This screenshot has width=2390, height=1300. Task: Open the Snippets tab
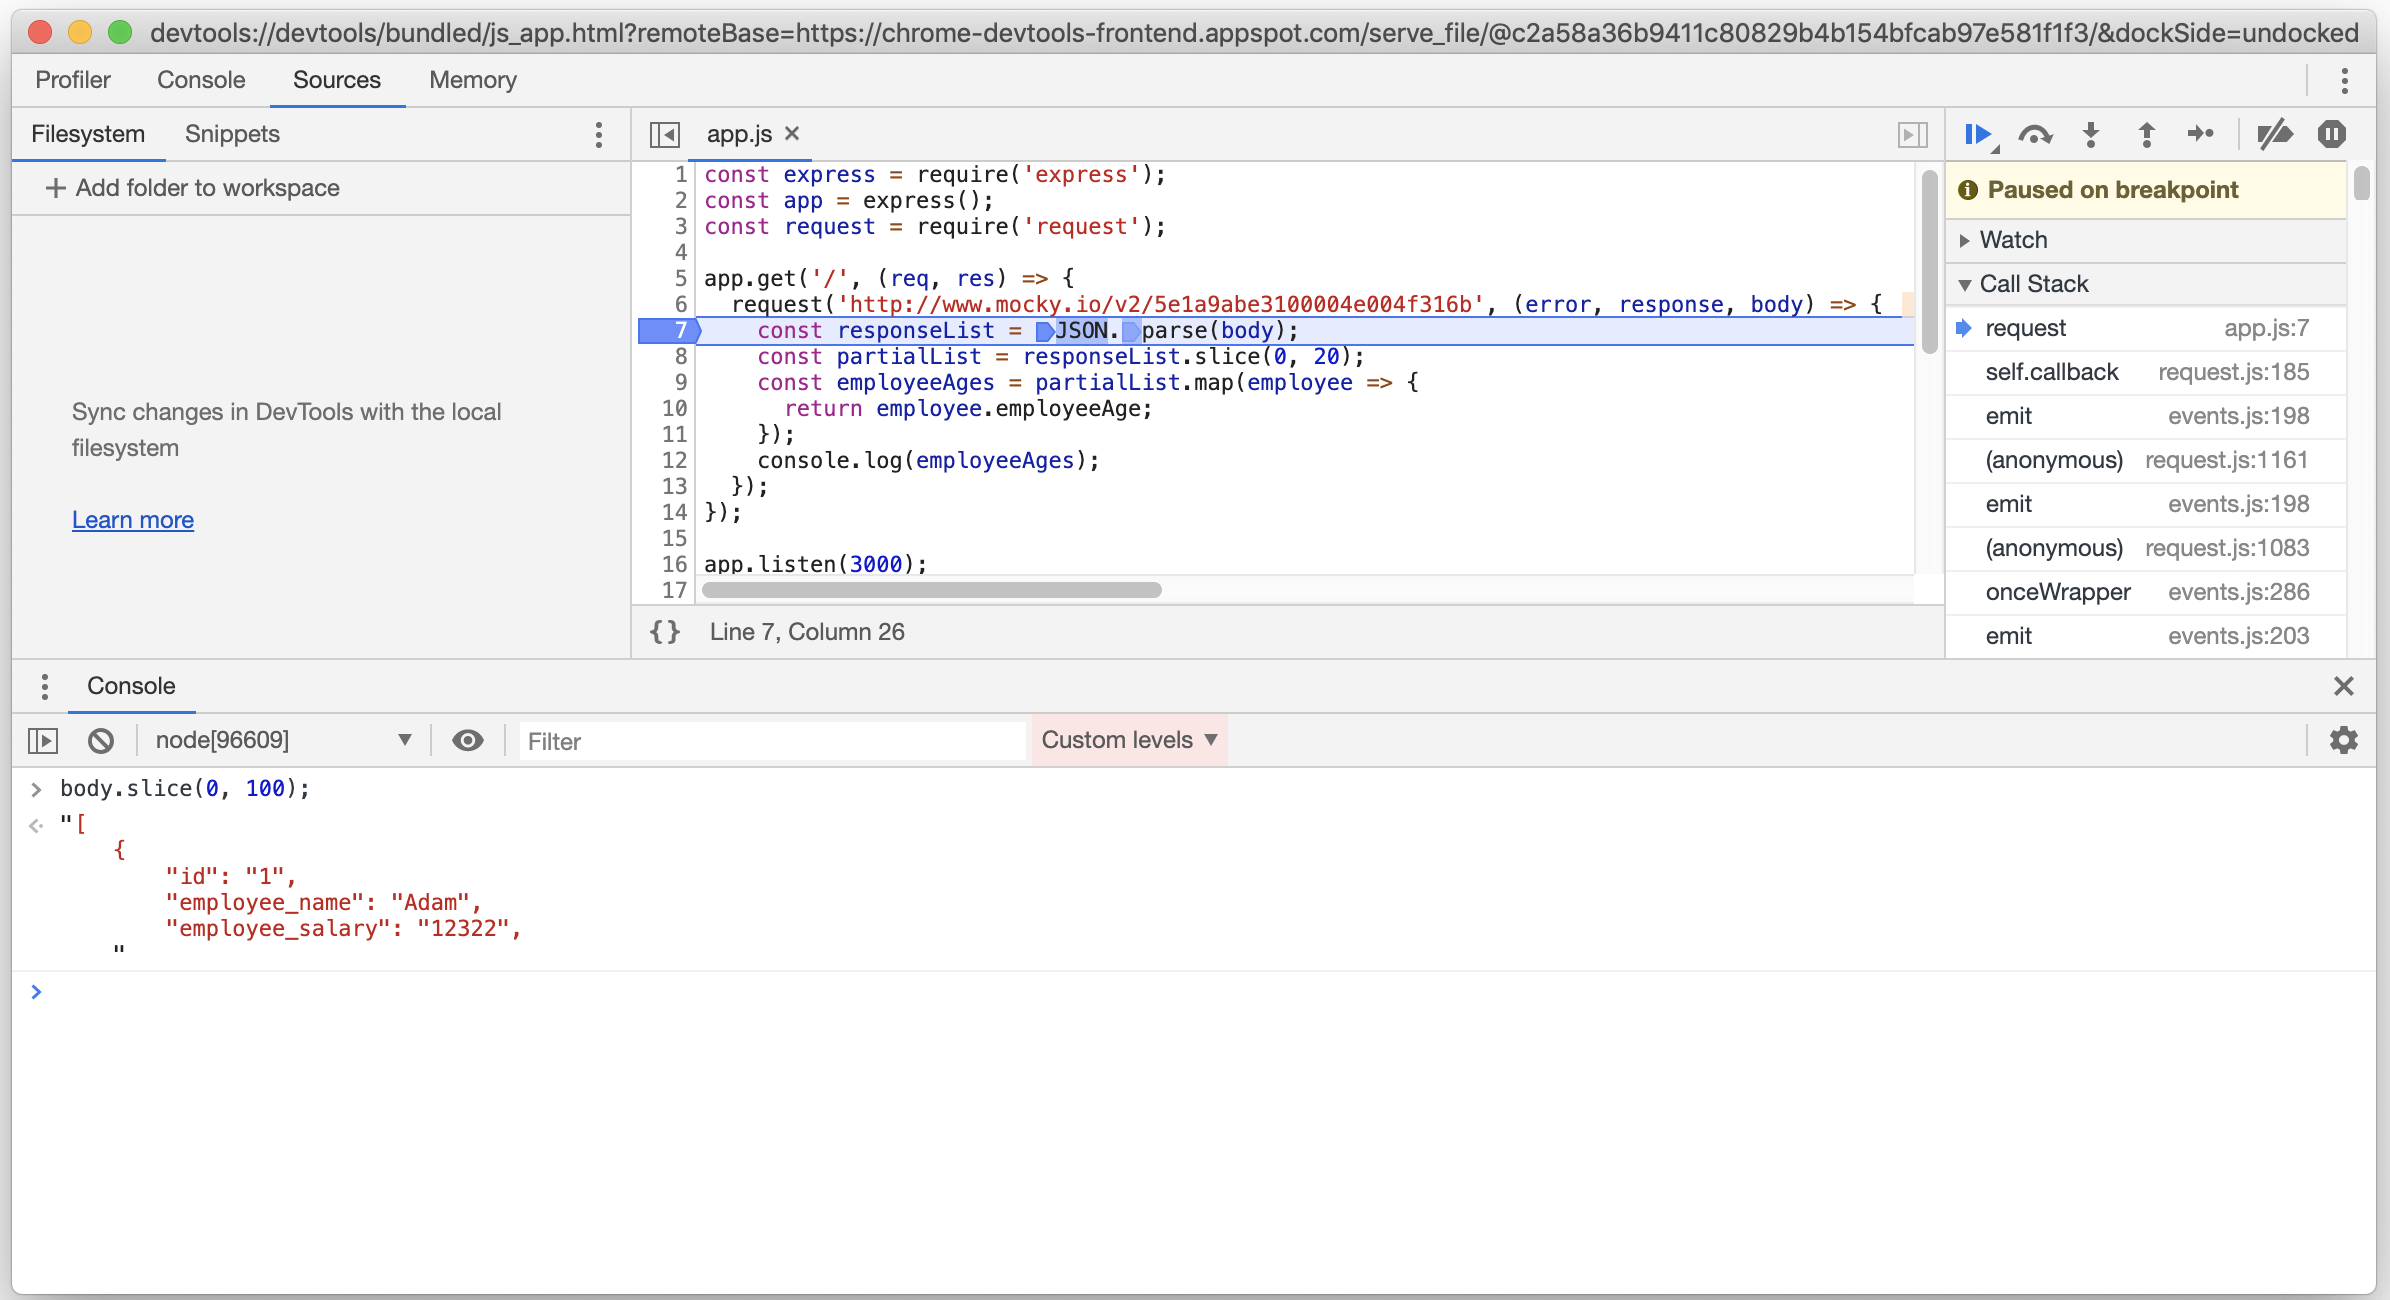231,134
